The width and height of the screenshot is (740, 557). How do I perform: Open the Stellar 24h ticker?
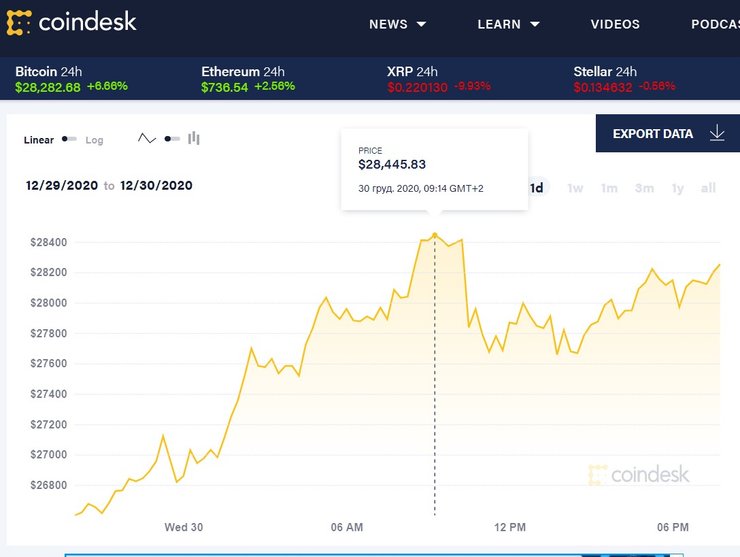[624, 79]
